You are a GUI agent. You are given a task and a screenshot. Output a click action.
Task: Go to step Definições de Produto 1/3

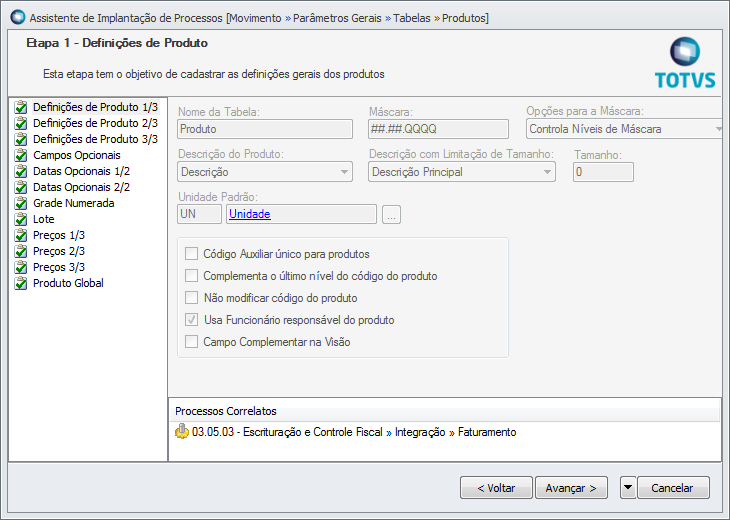tap(95, 107)
